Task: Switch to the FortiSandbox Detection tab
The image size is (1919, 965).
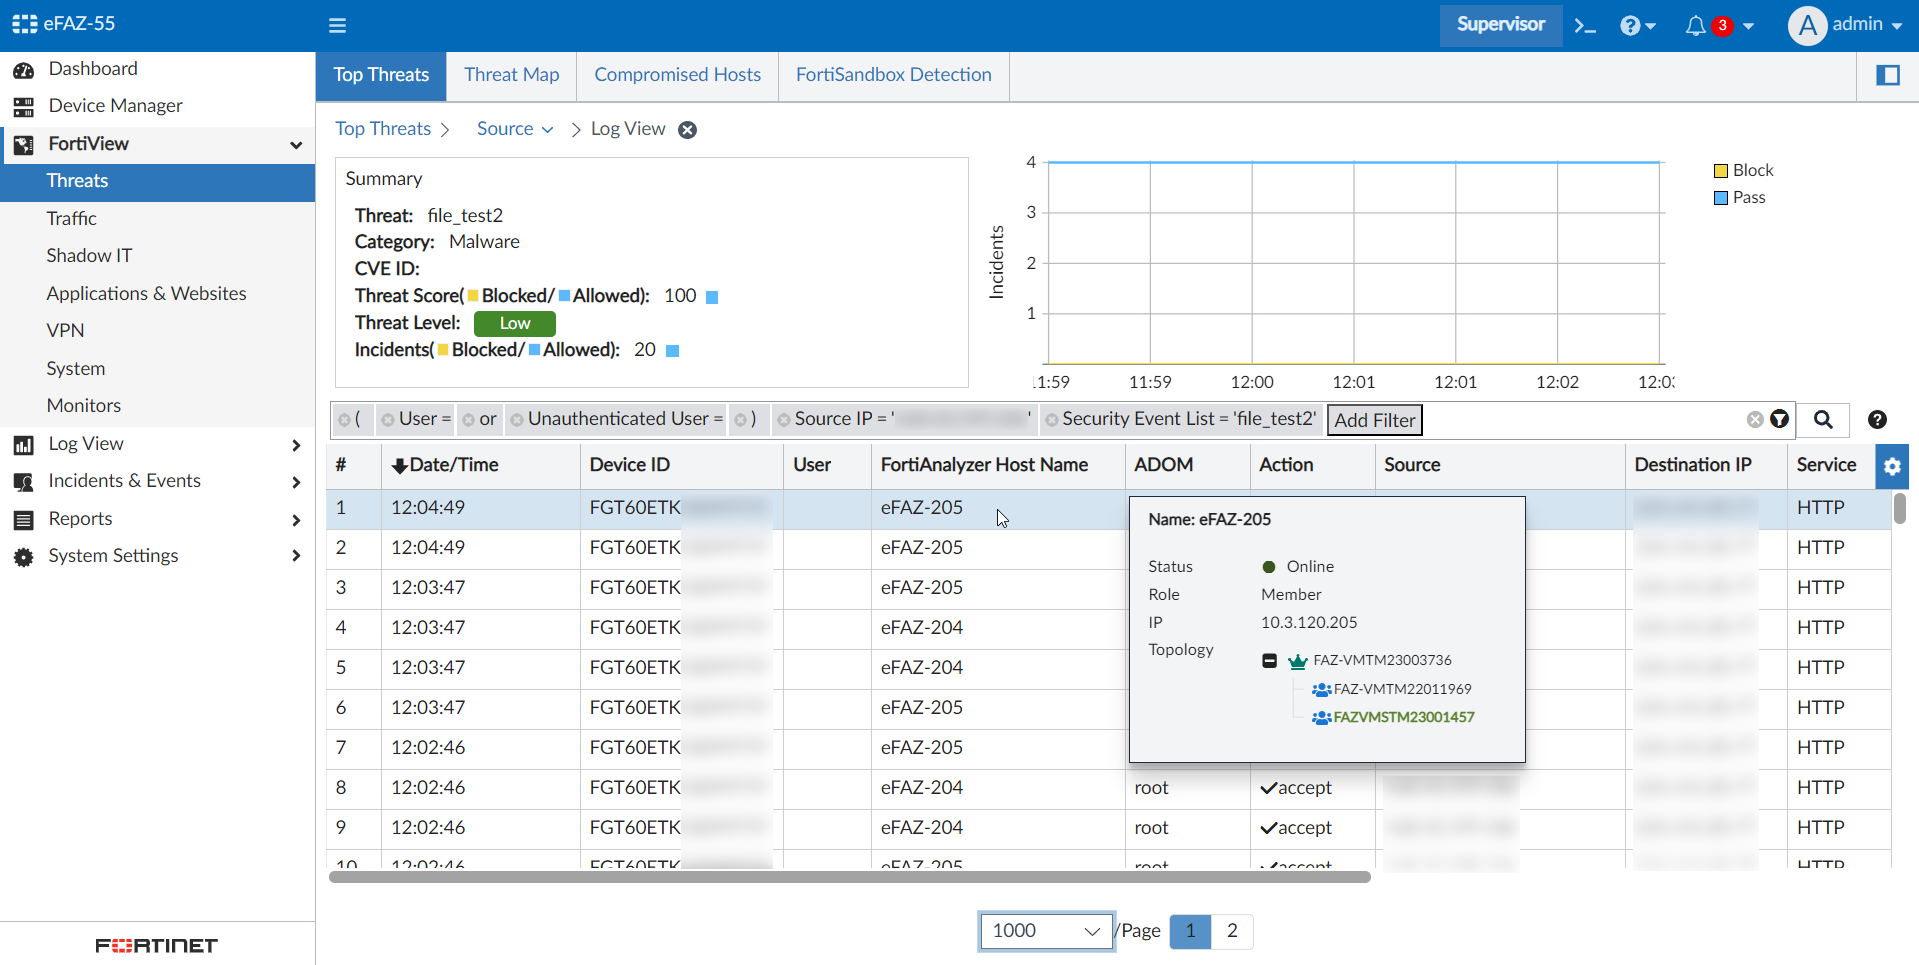Action: (x=893, y=75)
